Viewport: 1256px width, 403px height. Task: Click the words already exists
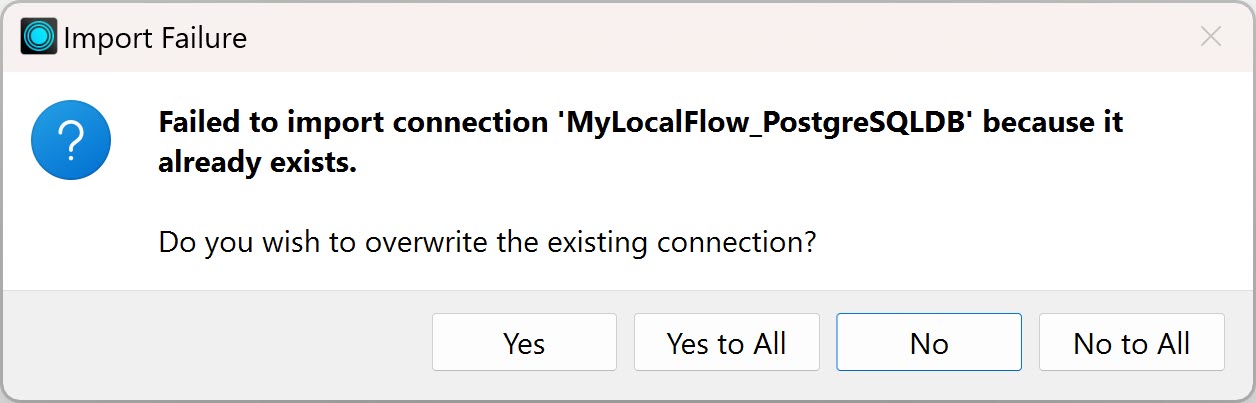258,164
